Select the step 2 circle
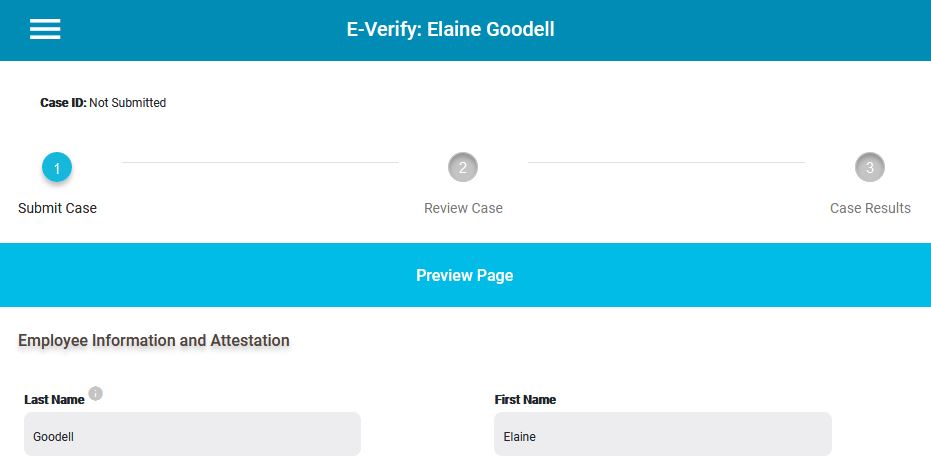The width and height of the screenshot is (931, 474). pos(463,168)
